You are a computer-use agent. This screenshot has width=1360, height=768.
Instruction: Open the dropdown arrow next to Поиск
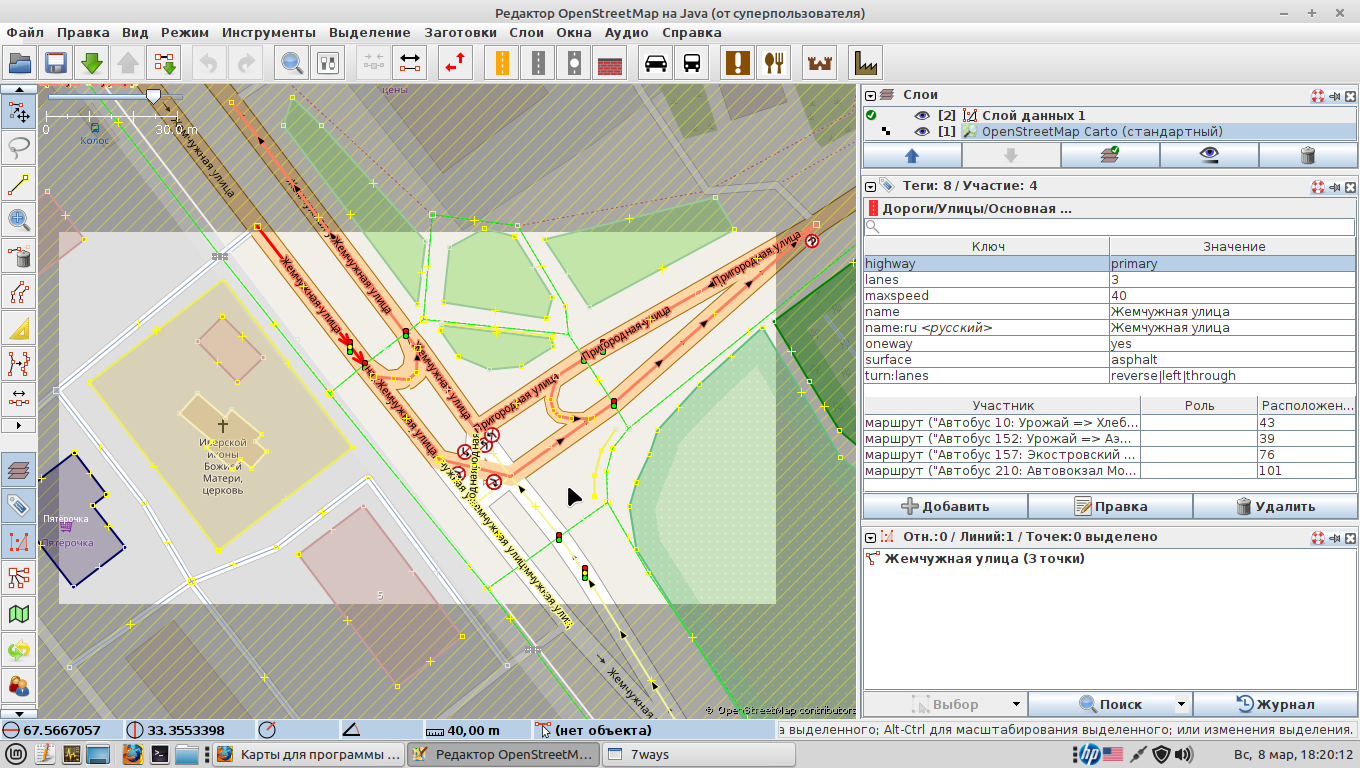1181,704
